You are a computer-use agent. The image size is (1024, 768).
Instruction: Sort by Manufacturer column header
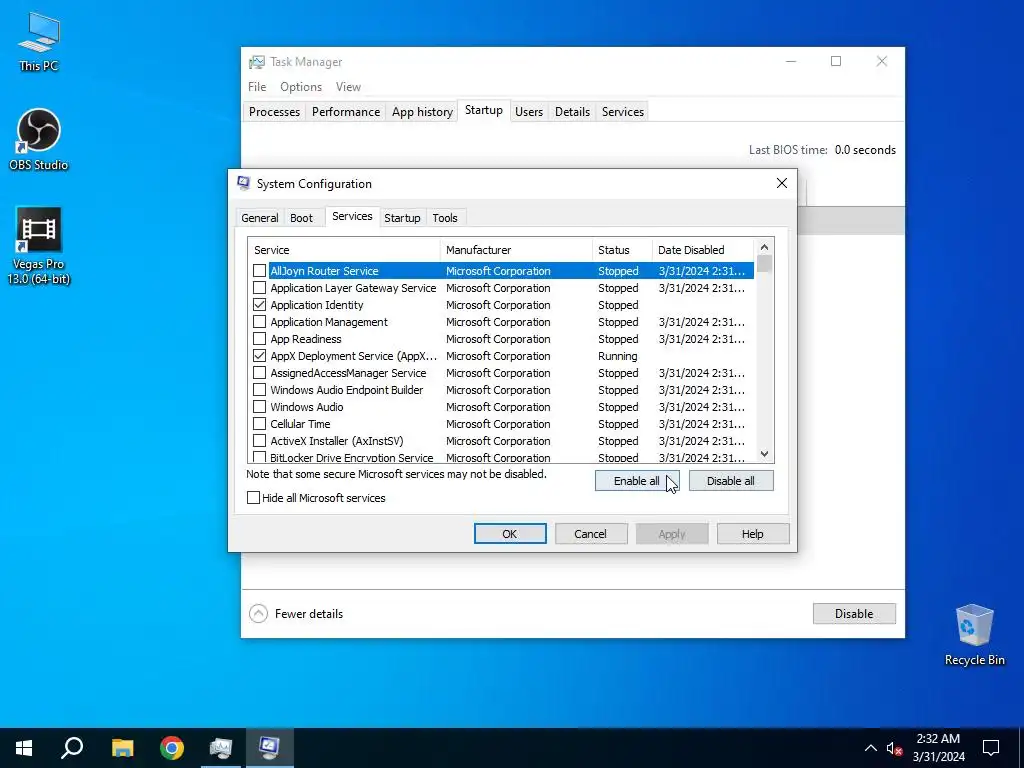tap(516, 249)
